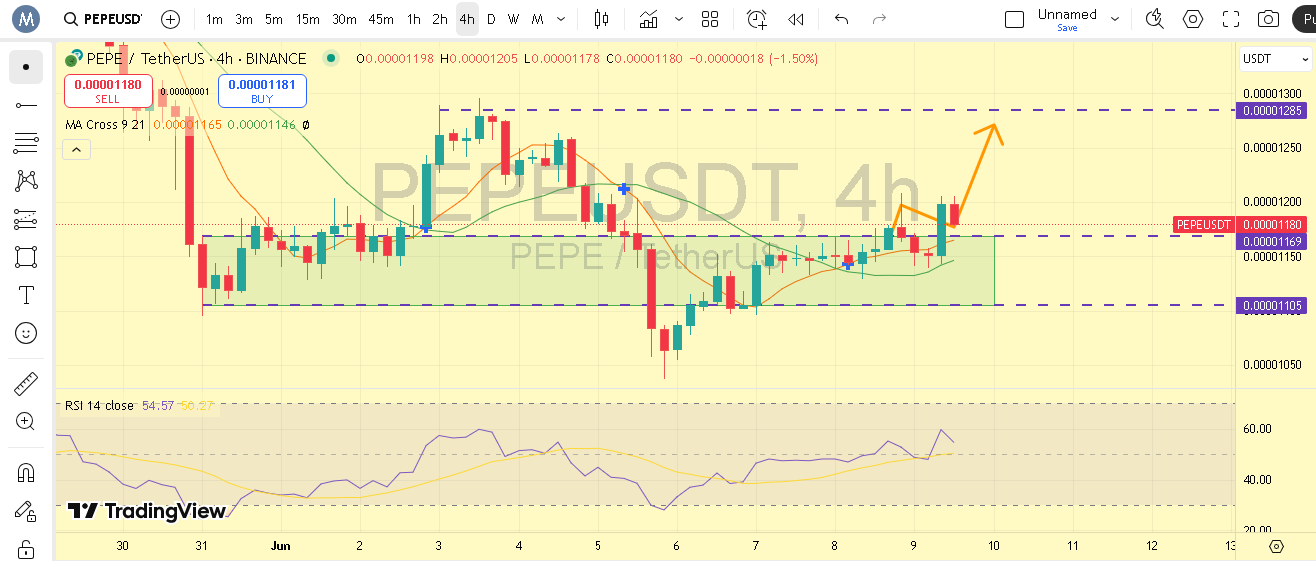Select the dot cursor tool
This screenshot has width=1316, height=561.
click(x=26, y=67)
